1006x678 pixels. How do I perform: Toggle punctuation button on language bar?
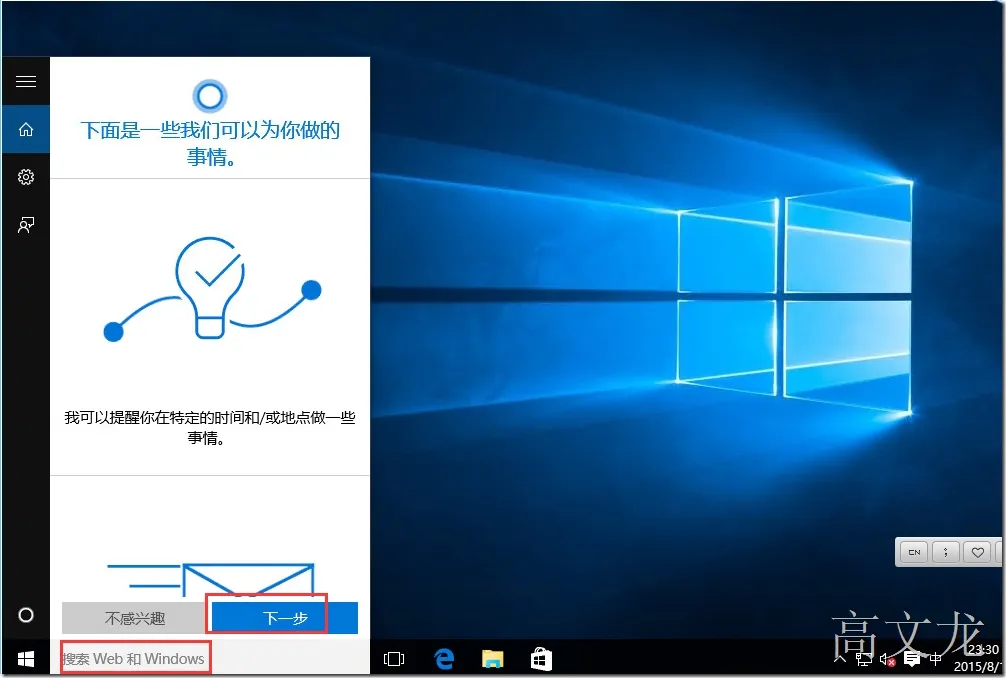pyautogui.click(x=946, y=552)
